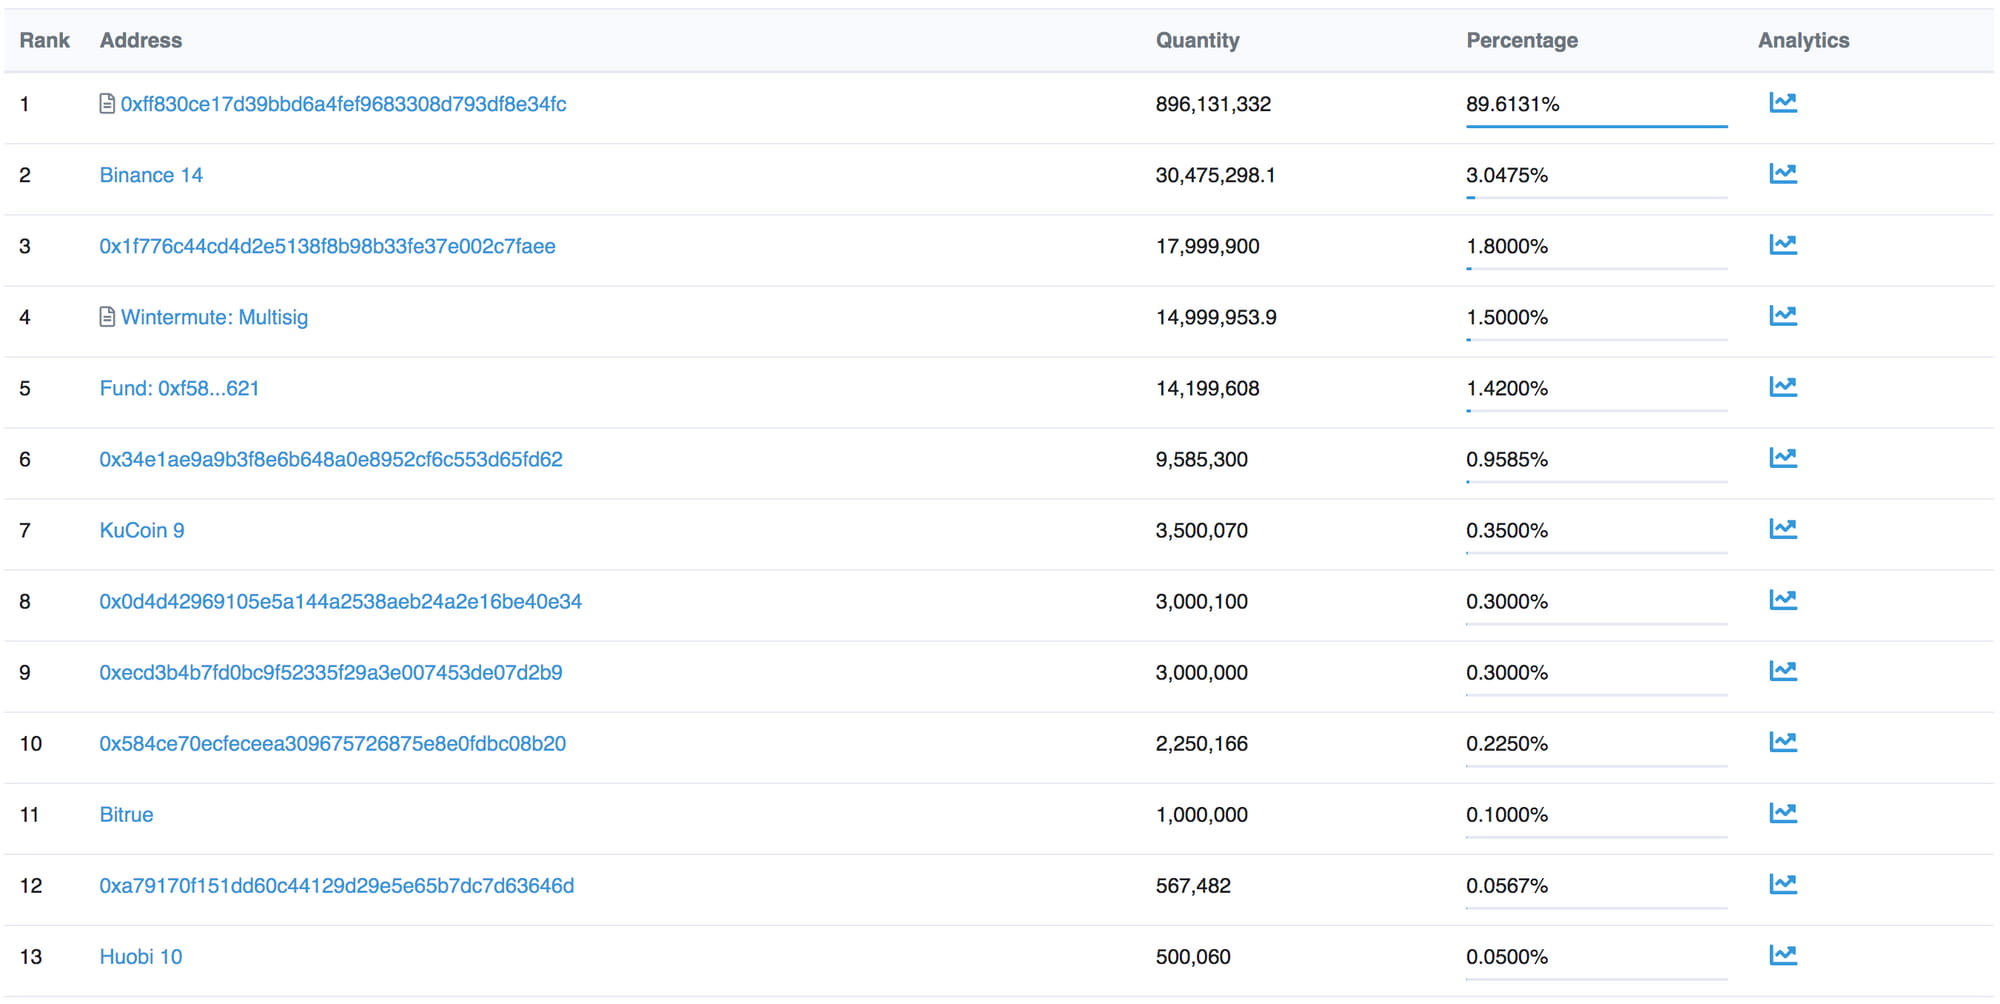Click the Huobi 10 holder link

tap(141, 956)
